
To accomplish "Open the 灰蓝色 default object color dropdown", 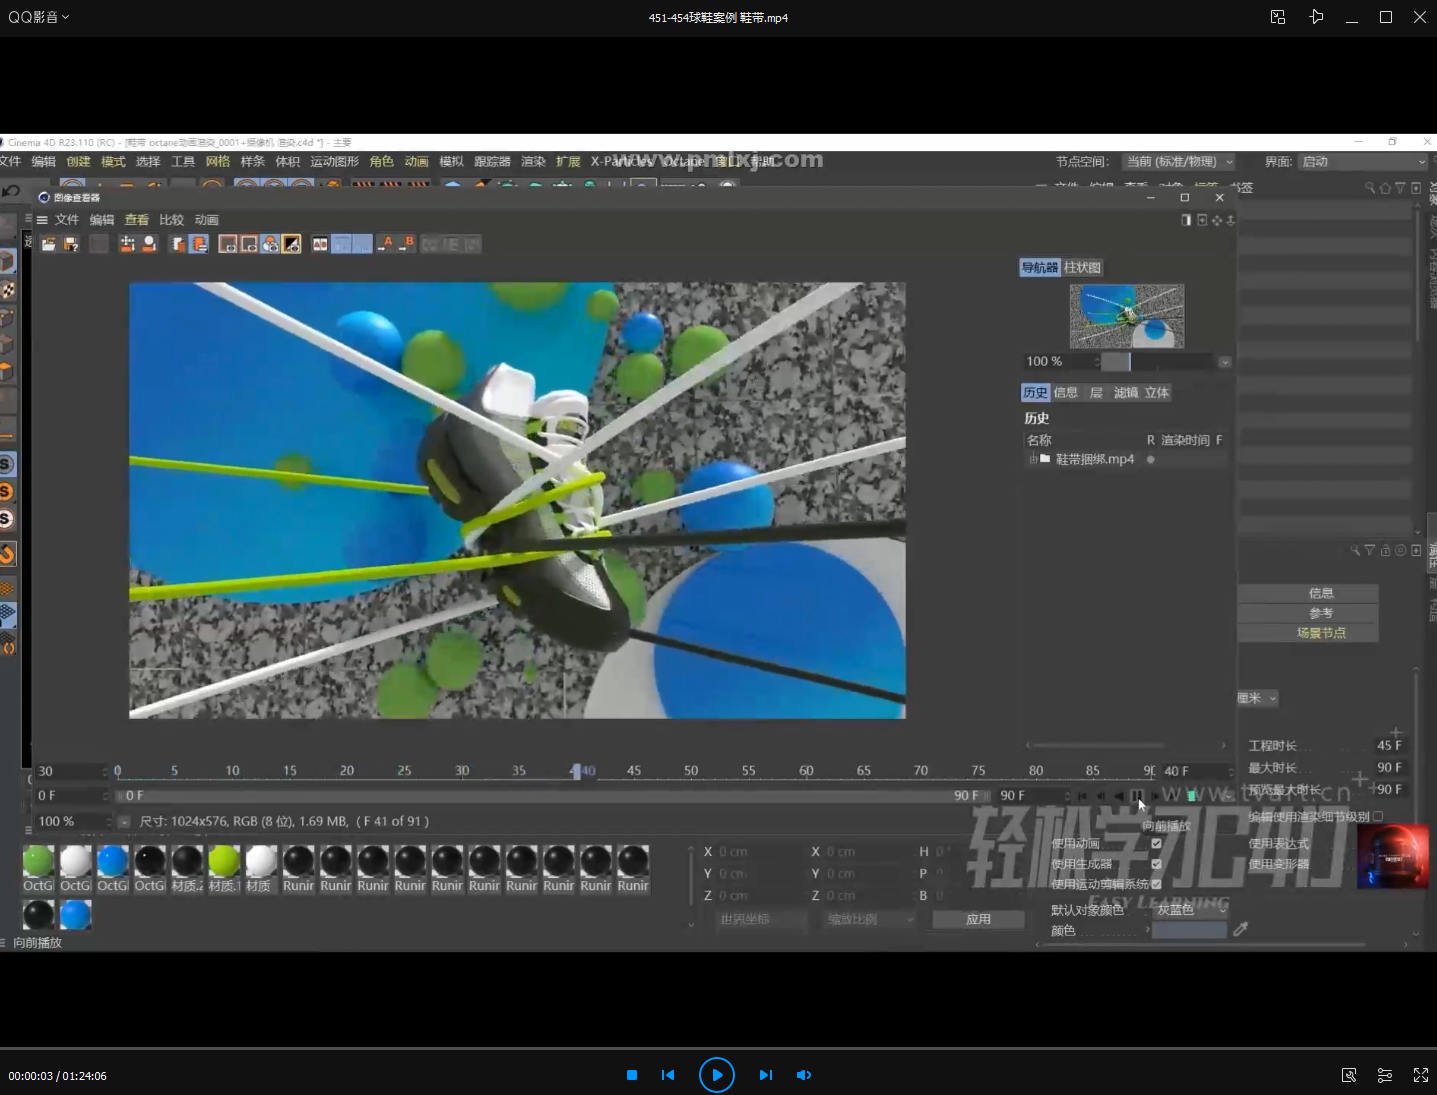I will tap(1189, 910).
